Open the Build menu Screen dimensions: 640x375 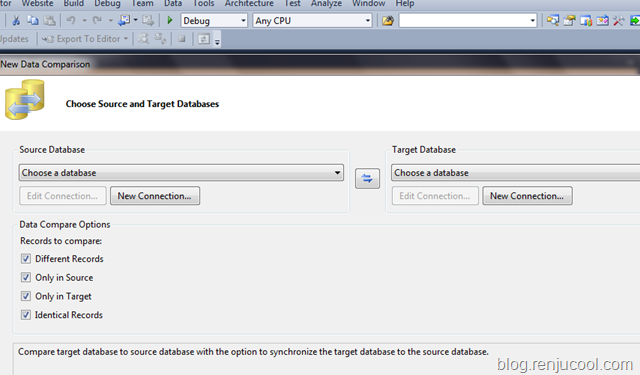(x=73, y=4)
